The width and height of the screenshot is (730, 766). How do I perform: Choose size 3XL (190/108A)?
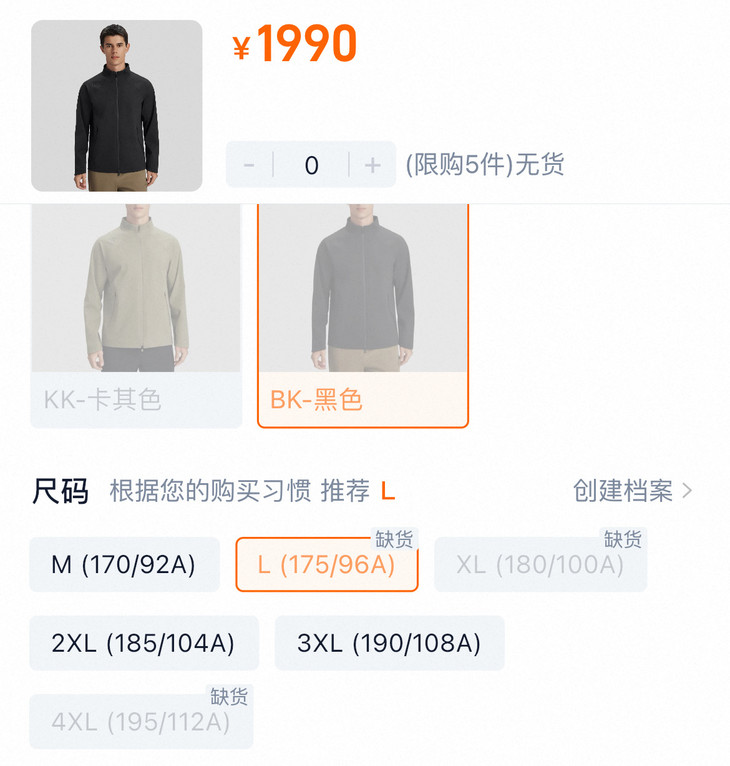[389, 643]
